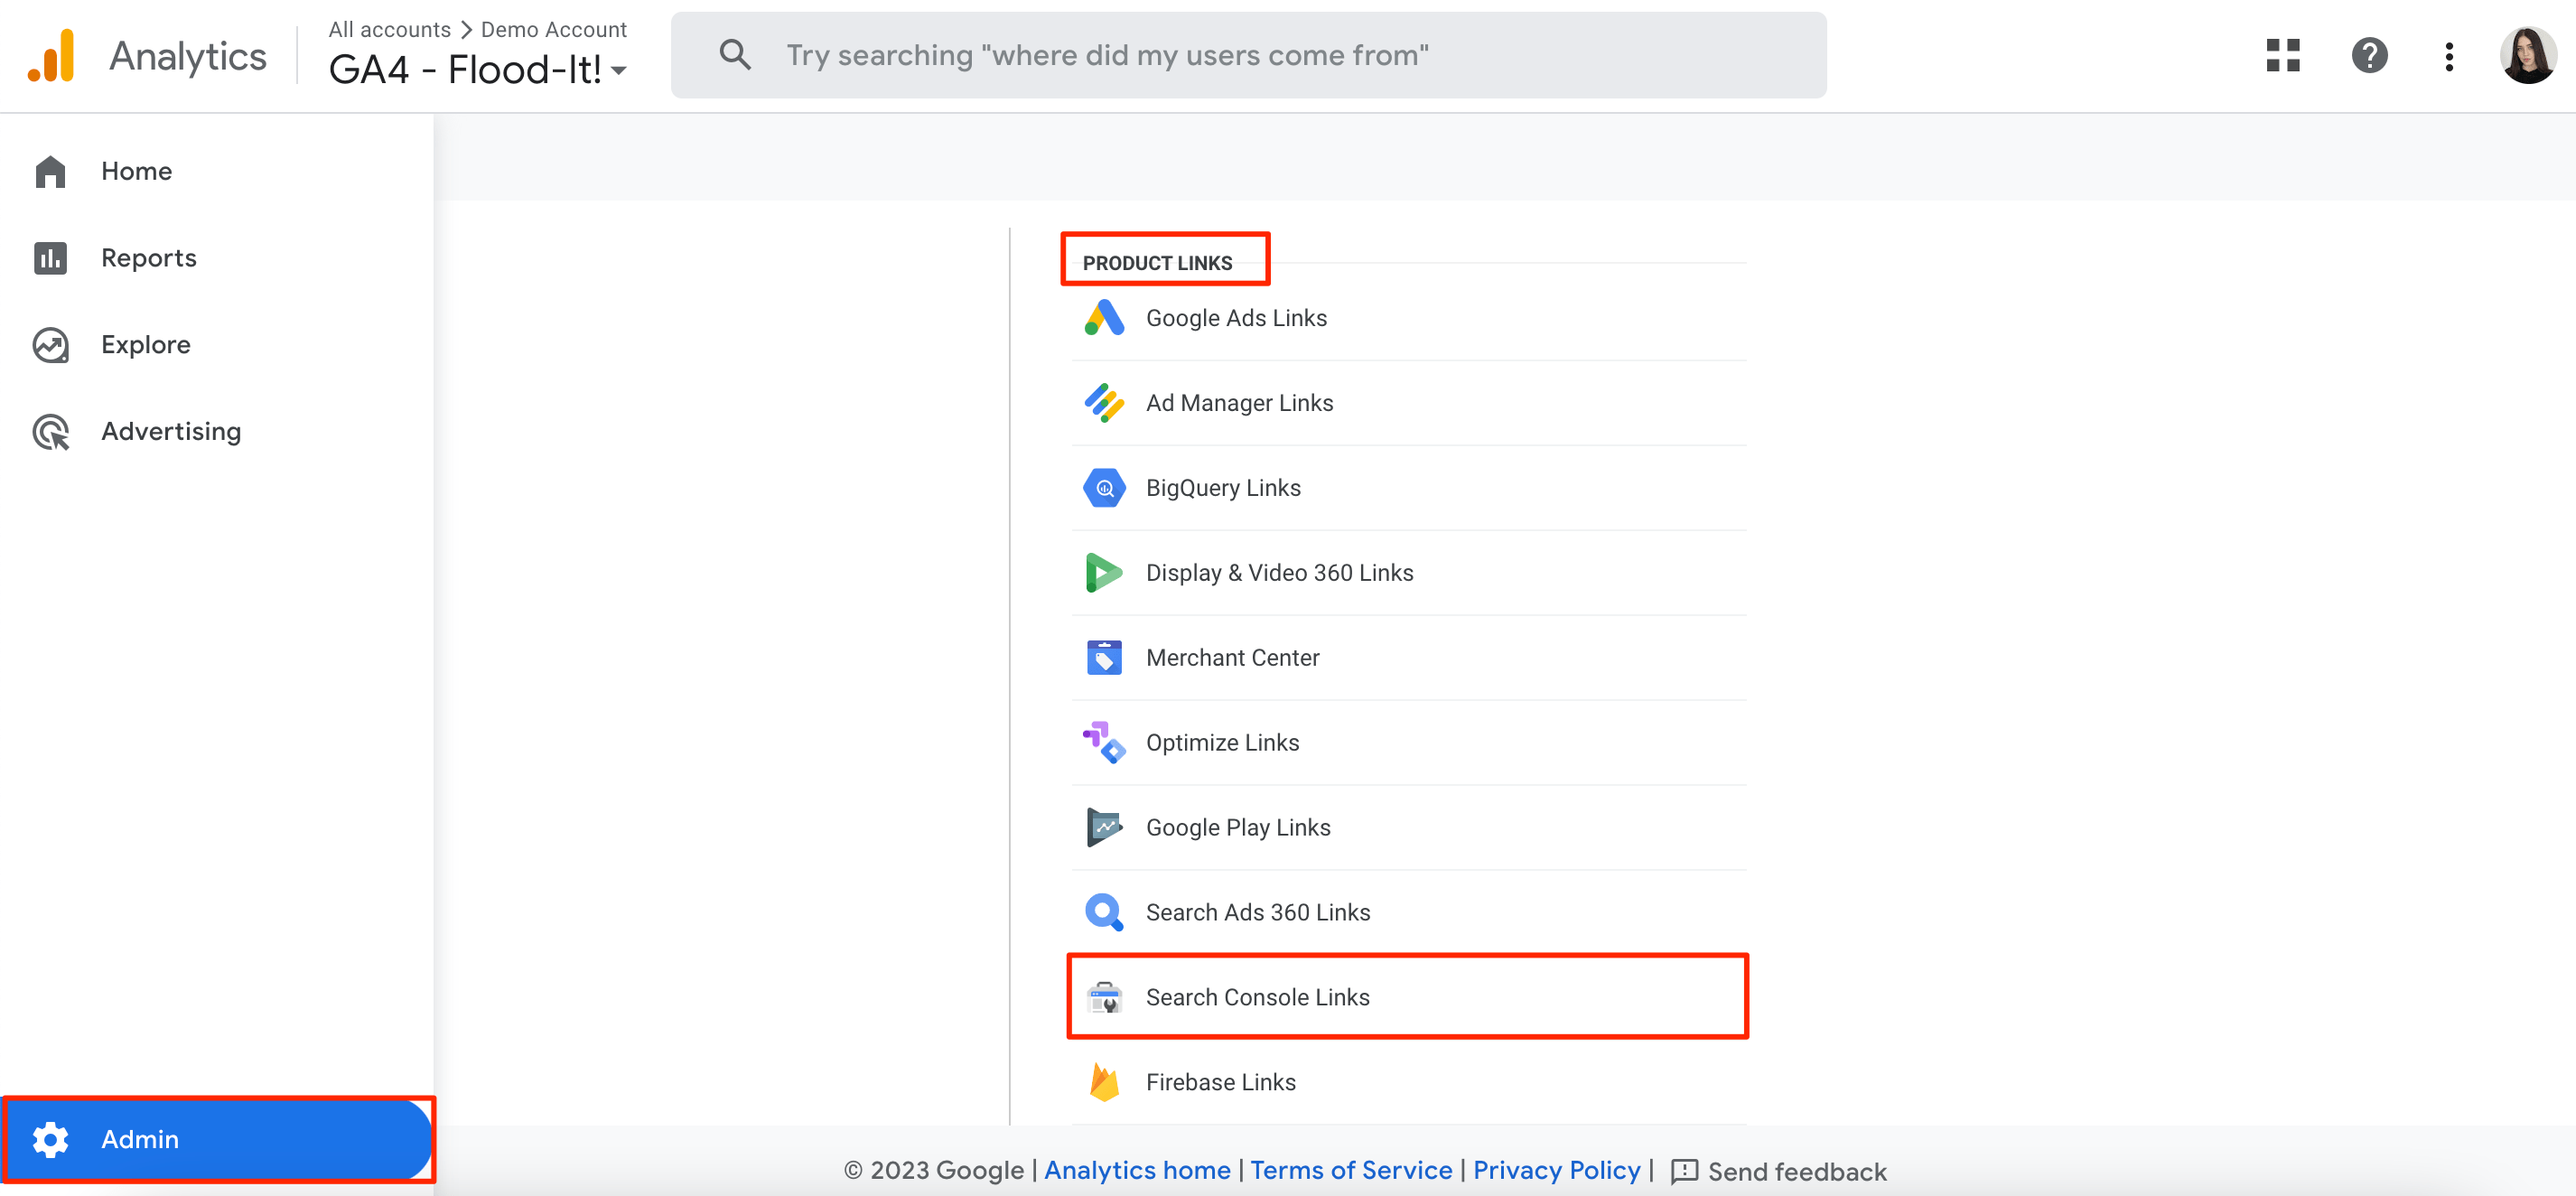Screen dimensions: 2576x1196
Task: Click the Merchant Center tag icon
Action: click(x=1104, y=658)
